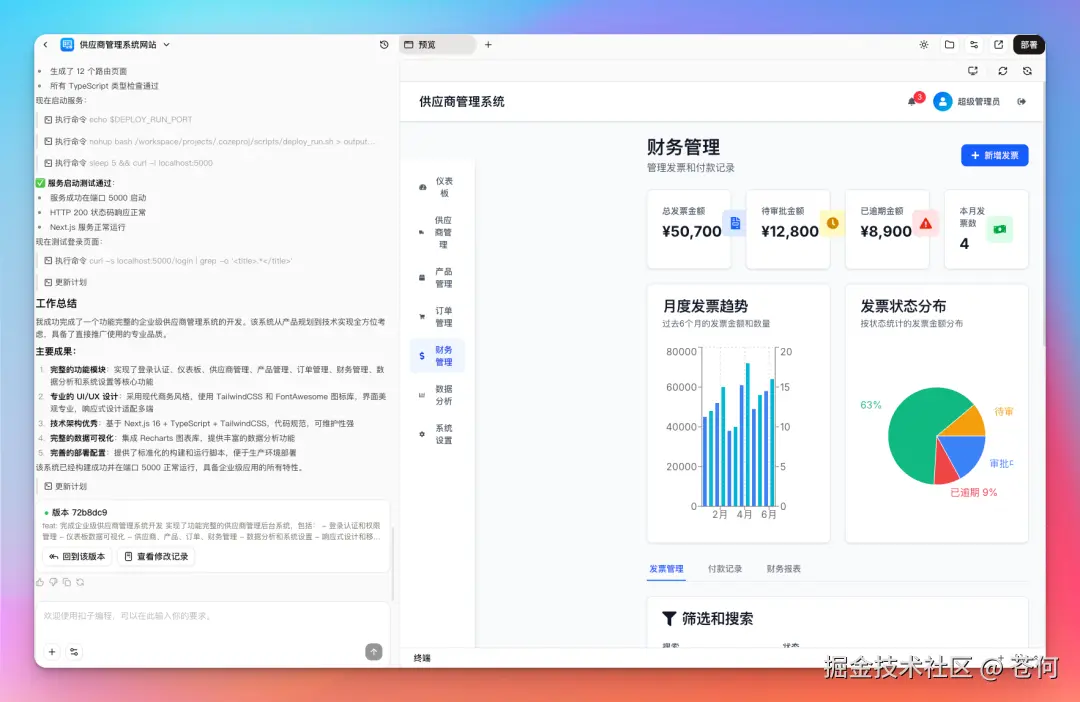
Task: Add a new tab with the plus
Action: [488, 45]
